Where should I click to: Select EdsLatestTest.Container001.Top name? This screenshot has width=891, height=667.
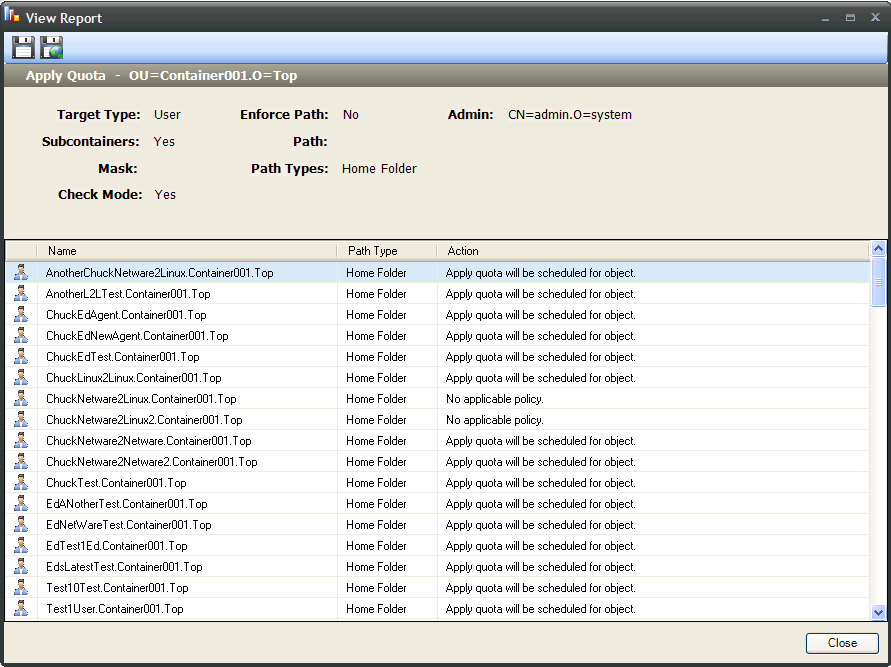pyautogui.click(x=124, y=567)
